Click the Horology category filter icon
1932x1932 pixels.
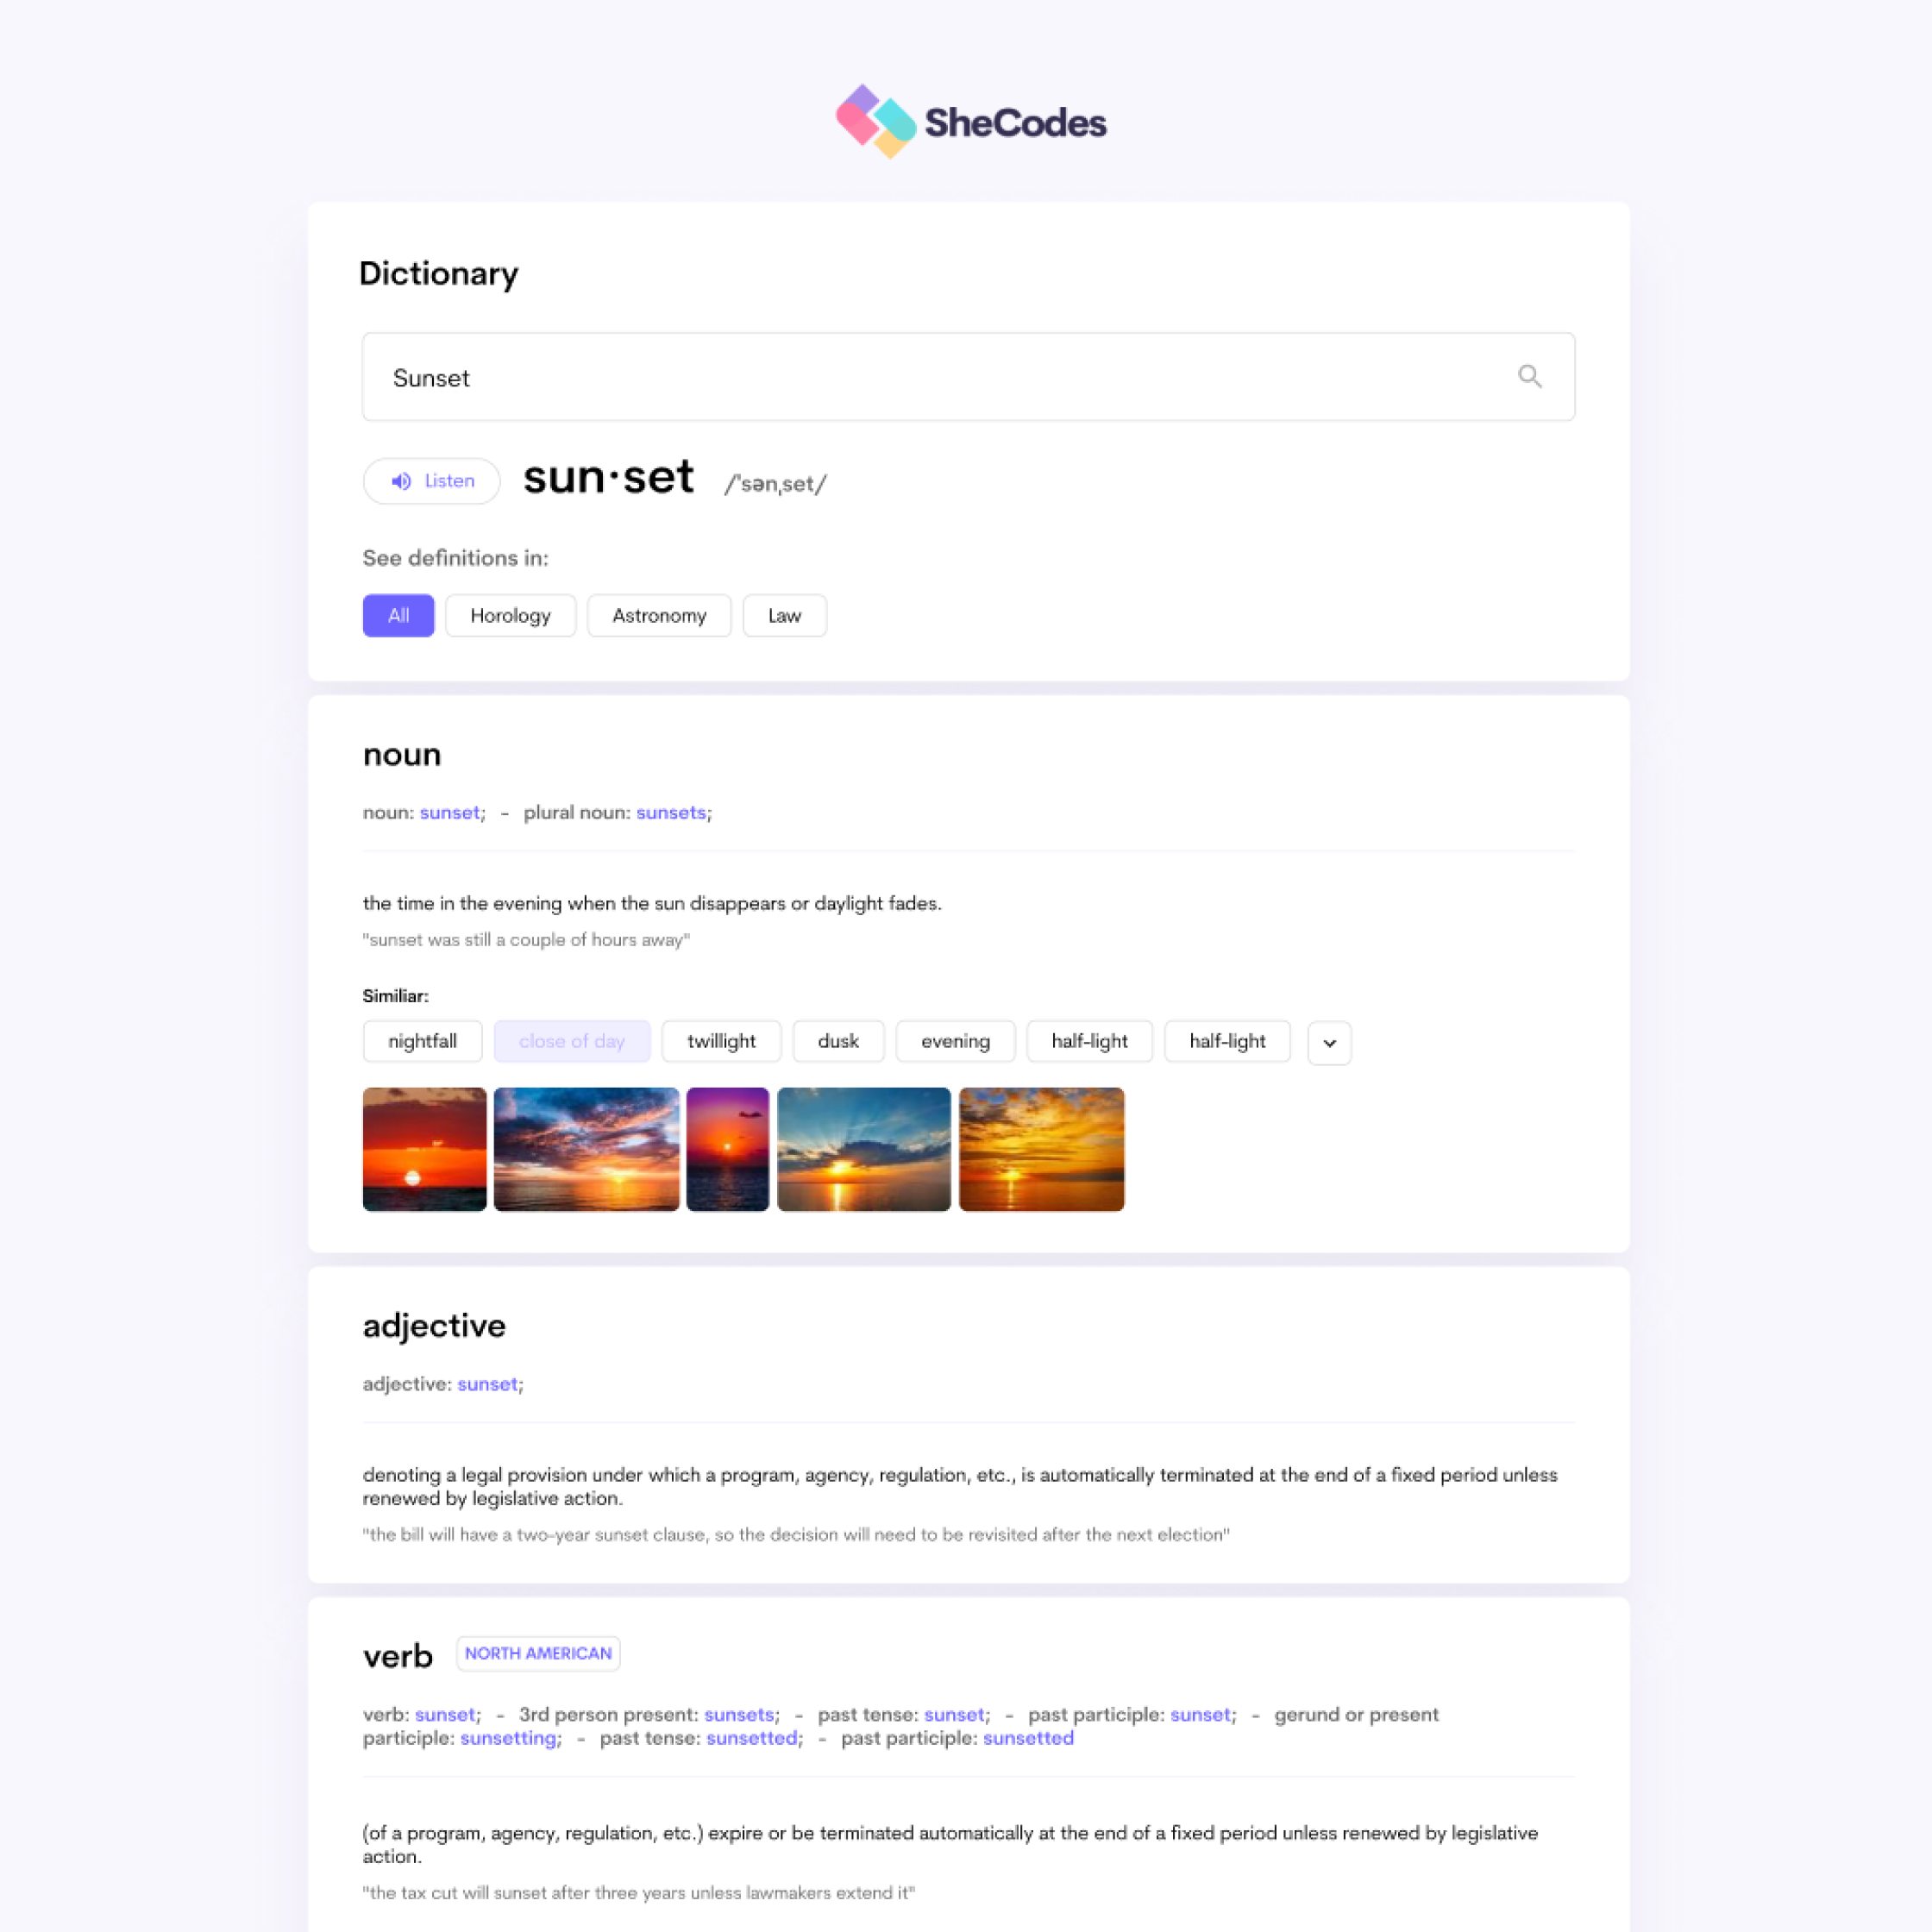(510, 614)
